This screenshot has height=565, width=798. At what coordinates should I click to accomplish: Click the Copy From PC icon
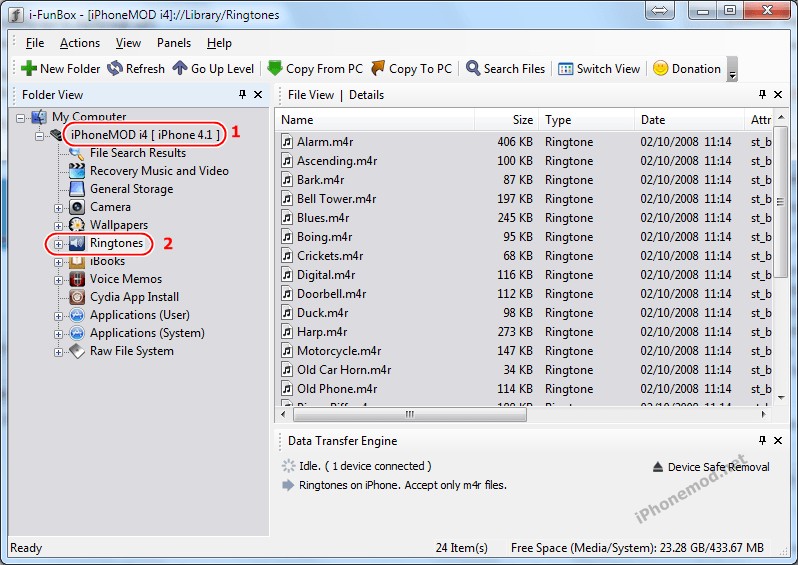(275, 69)
